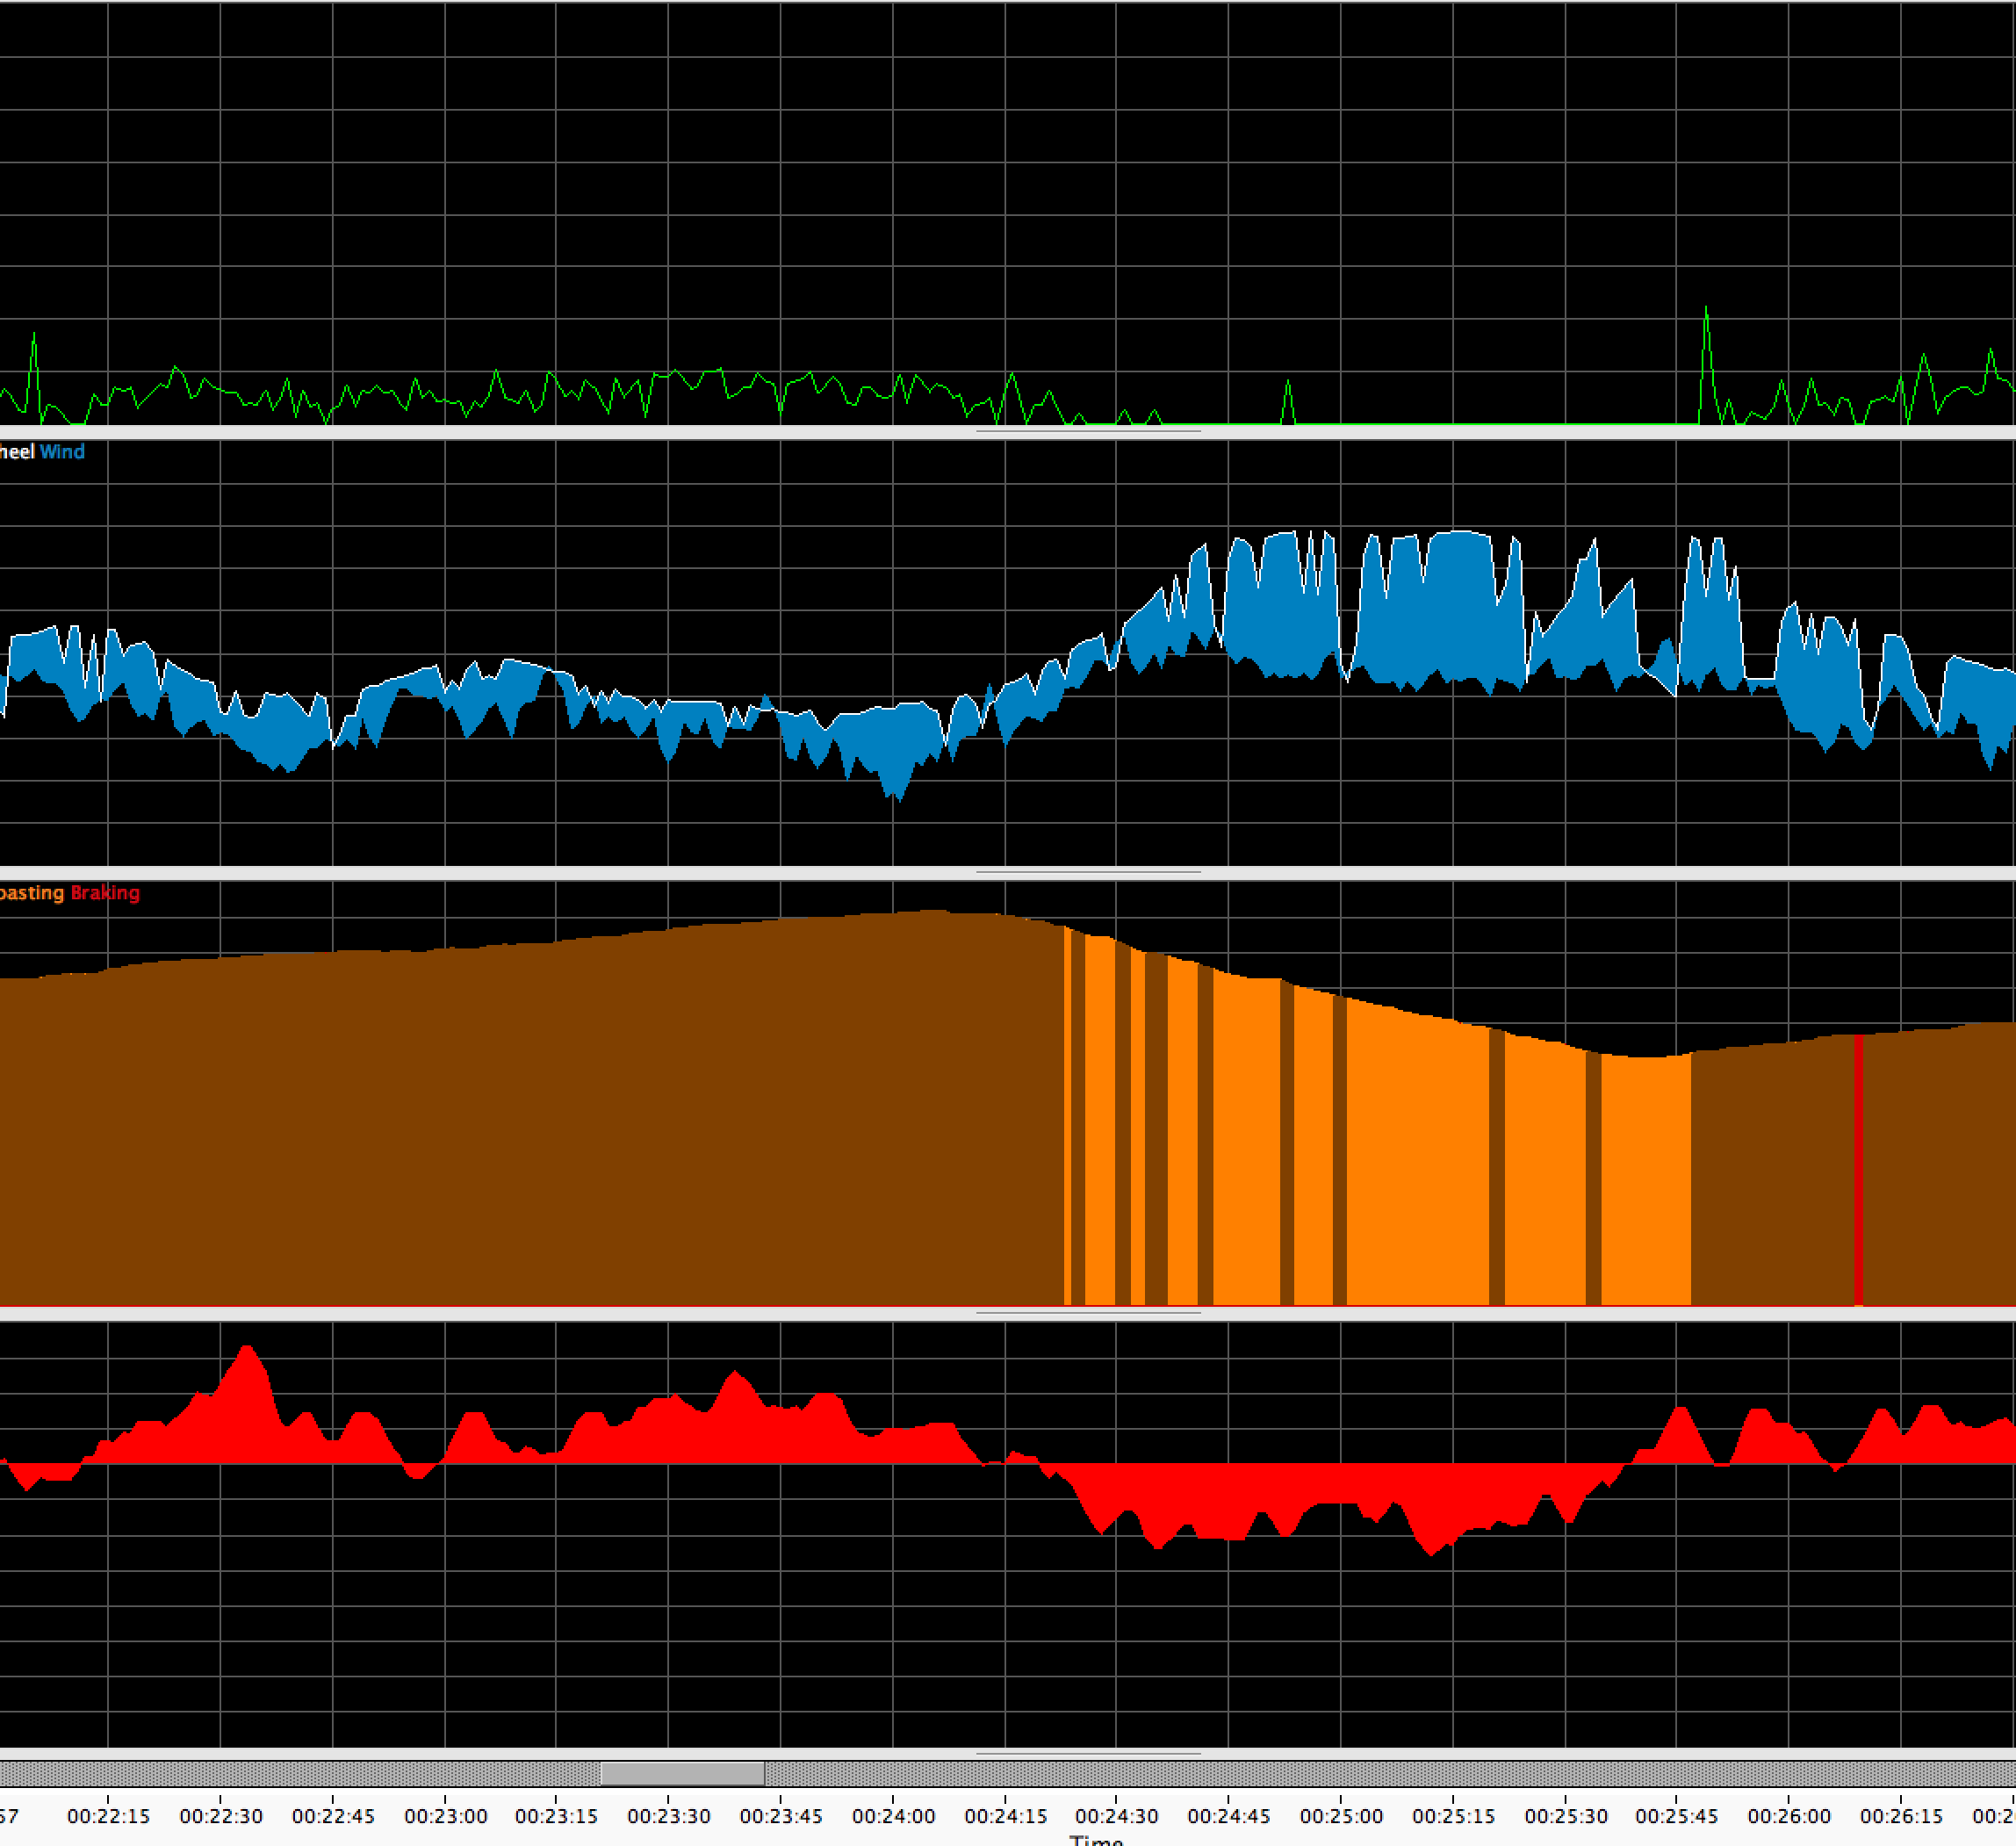Click the divider handle below the Wind chart
Viewport: 2016px width, 1846px height.
tap(1088, 873)
